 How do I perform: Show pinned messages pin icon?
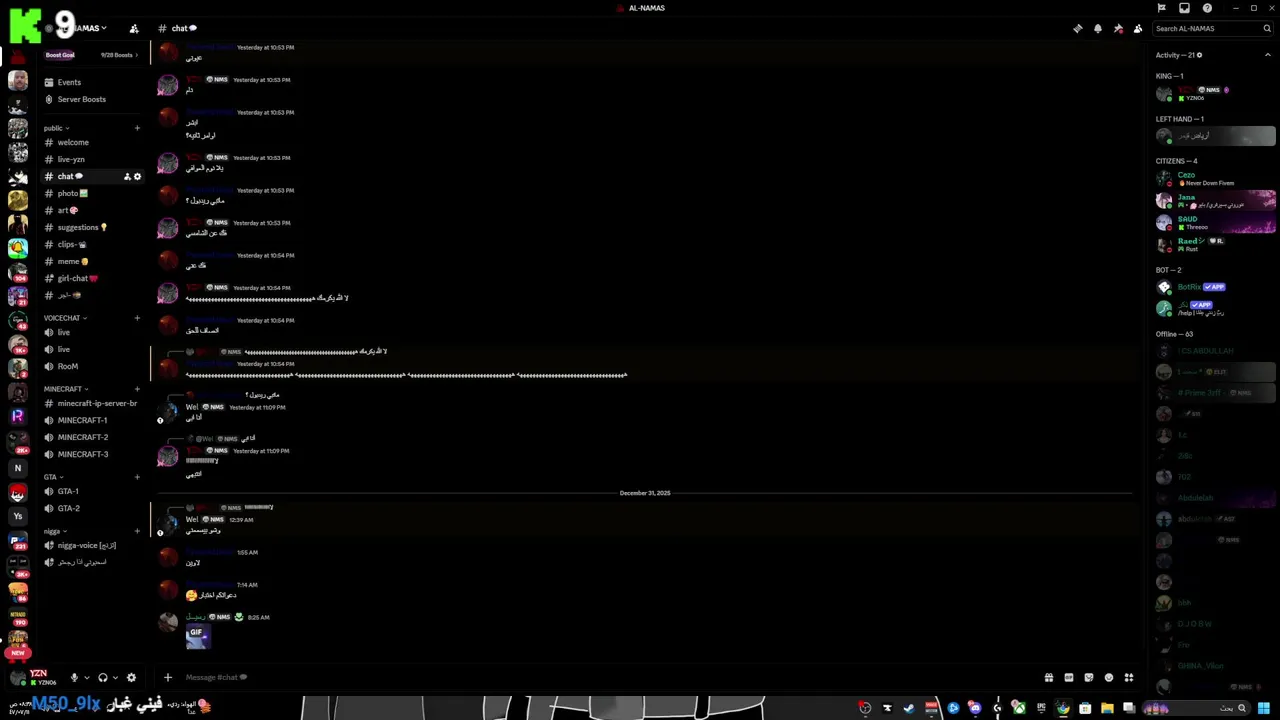click(x=1118, y=28)
